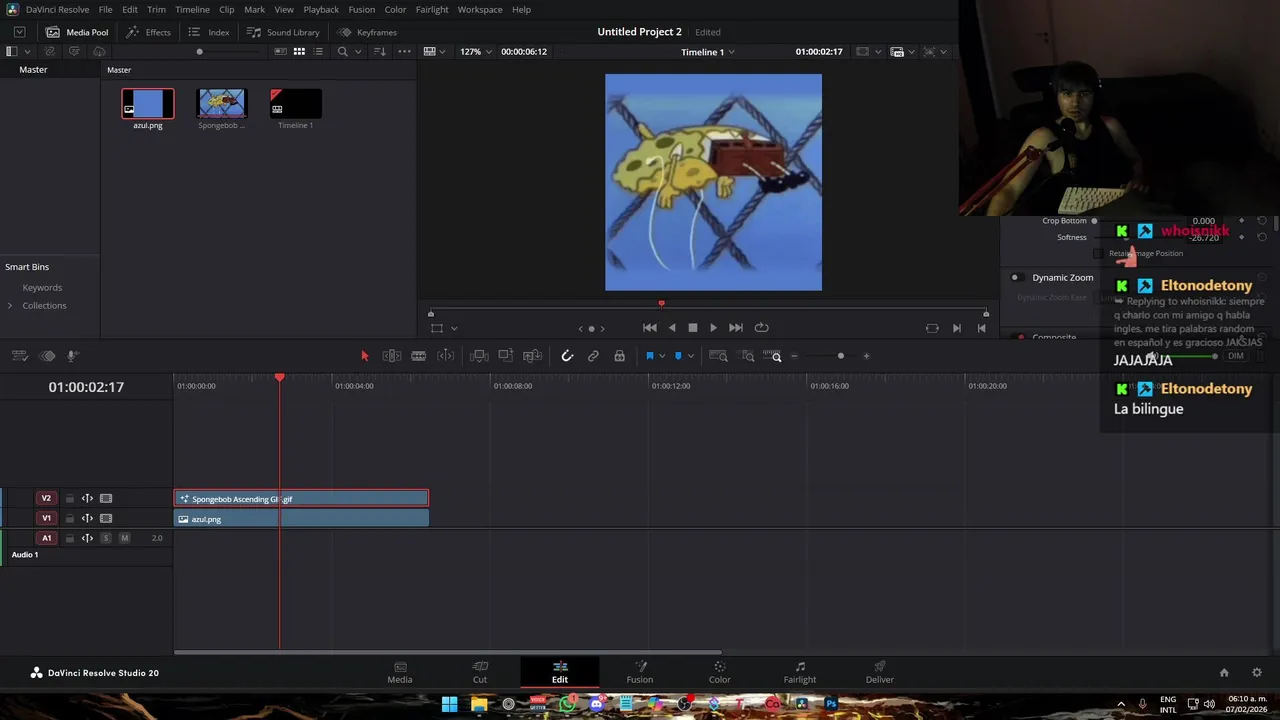
Task: Click timeline zoom in plus button
Action: pos(866,356)
